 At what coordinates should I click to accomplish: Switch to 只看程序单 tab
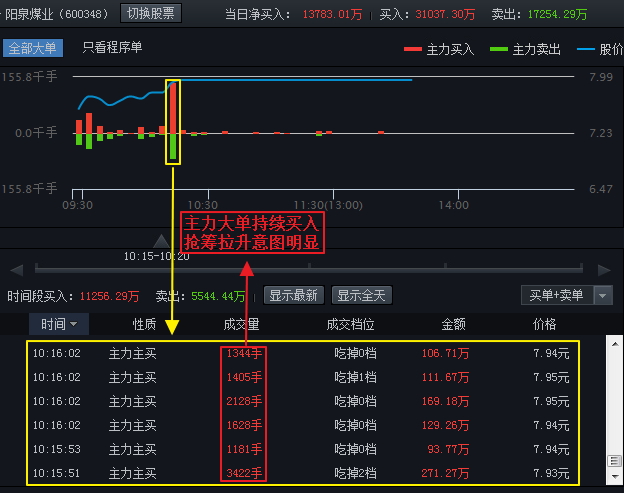coord(112,48)
